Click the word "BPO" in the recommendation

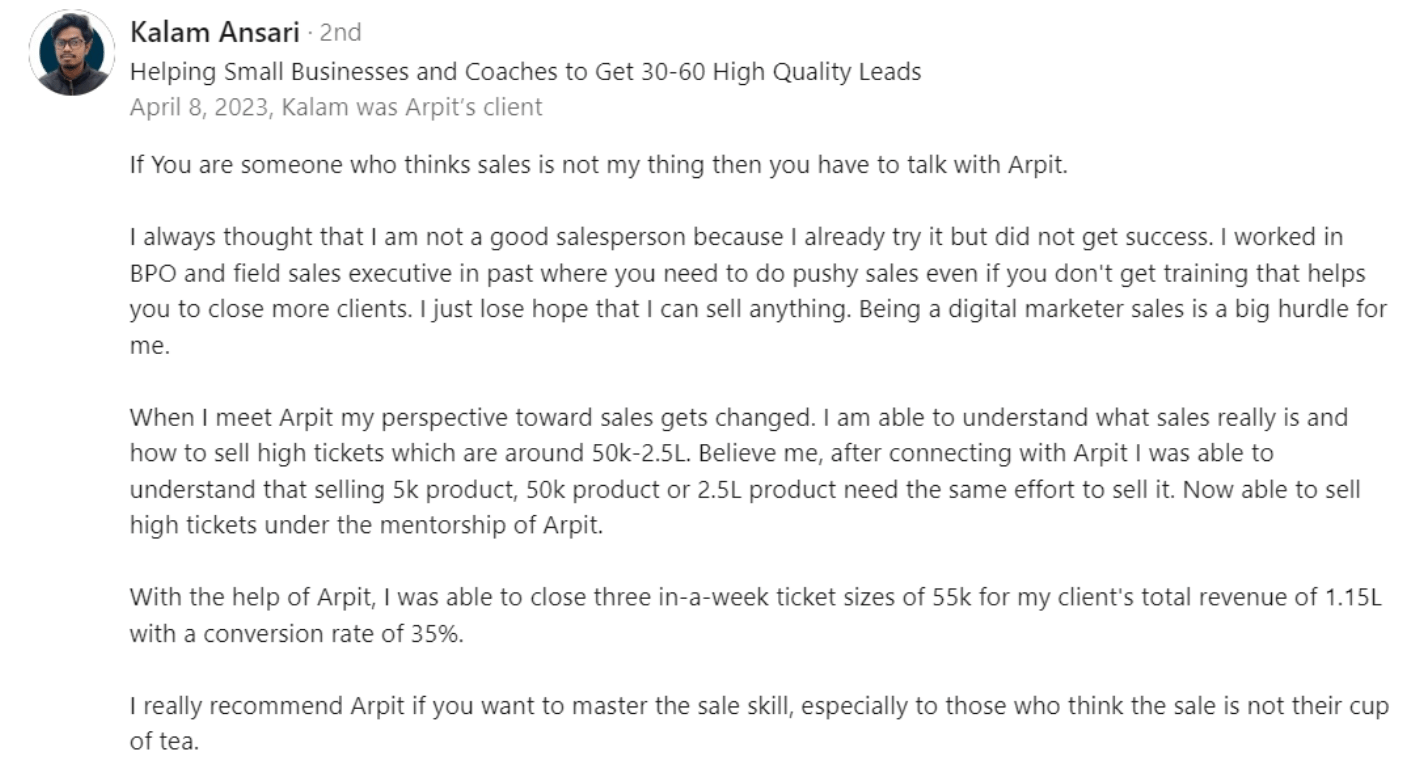(x=151, y=274)
